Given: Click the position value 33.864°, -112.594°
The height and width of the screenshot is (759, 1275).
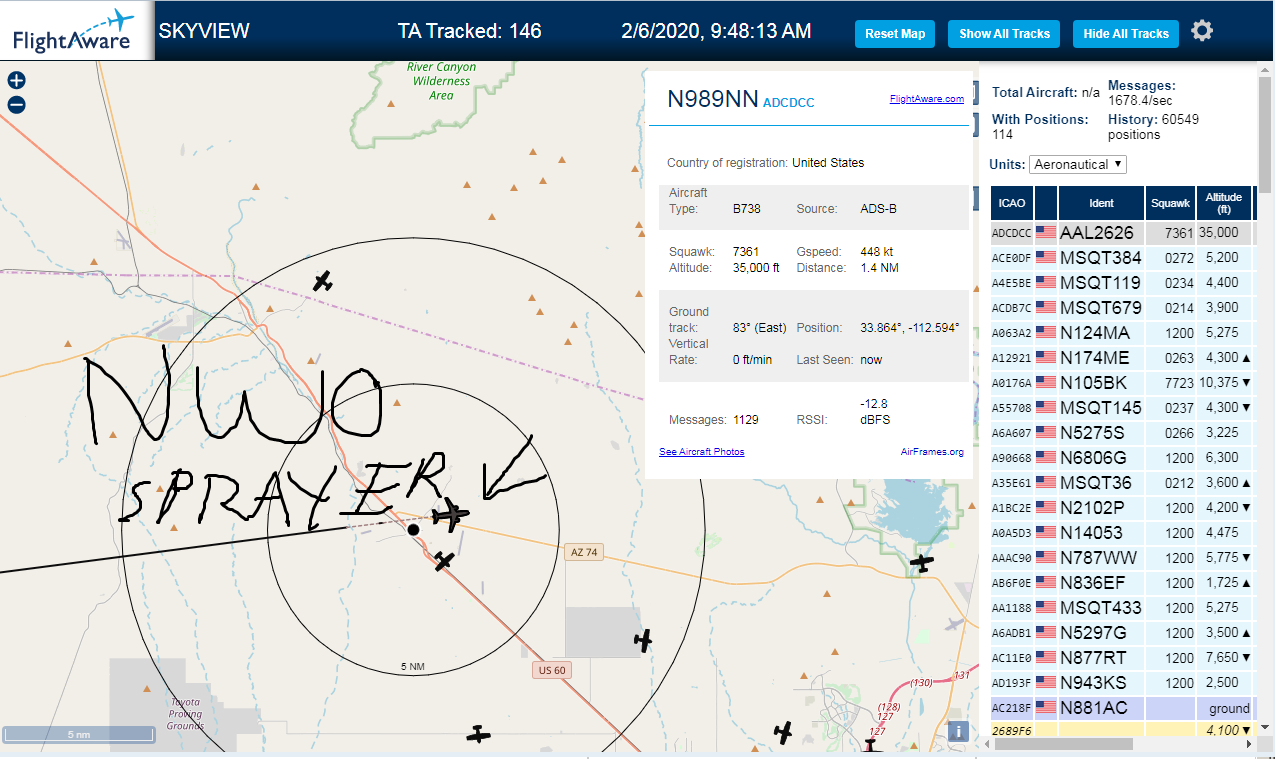Looking at the screenshot, I should coord(909,327).
